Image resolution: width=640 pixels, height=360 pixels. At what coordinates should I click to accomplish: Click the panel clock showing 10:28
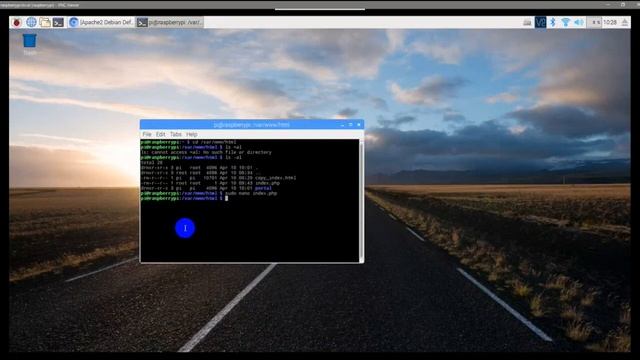point(610,22)
